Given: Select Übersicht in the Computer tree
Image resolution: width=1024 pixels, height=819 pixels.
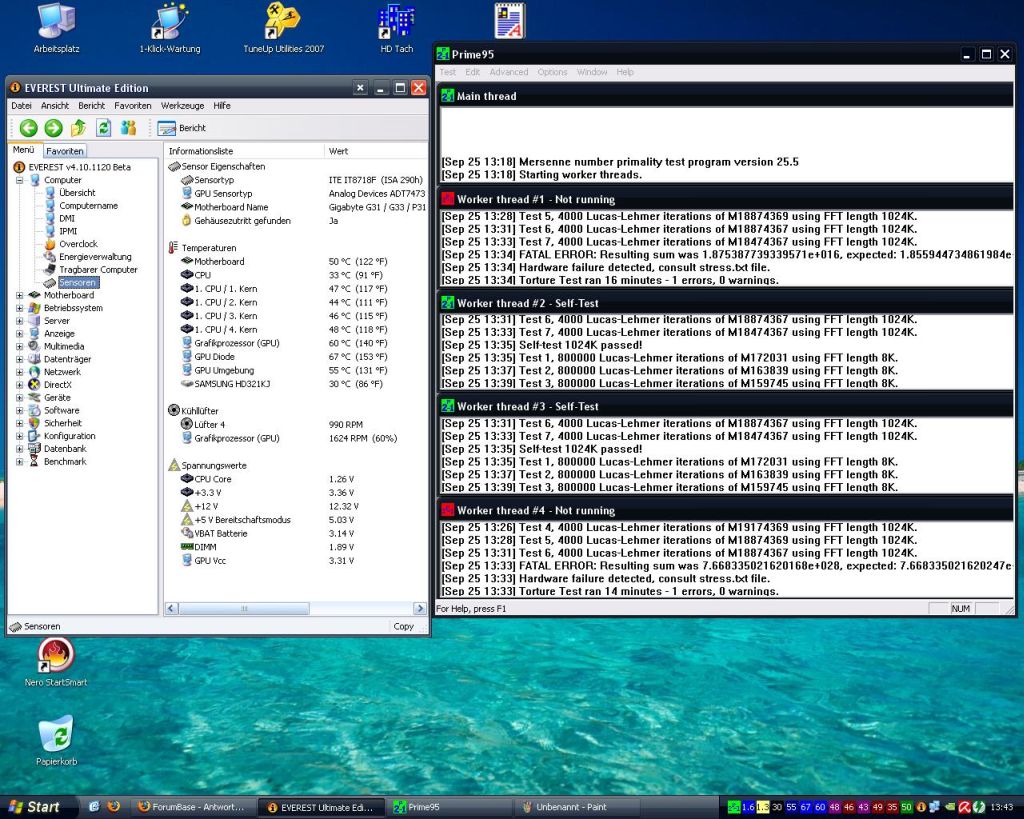Looking at the screenshot, I should (77, 193).
